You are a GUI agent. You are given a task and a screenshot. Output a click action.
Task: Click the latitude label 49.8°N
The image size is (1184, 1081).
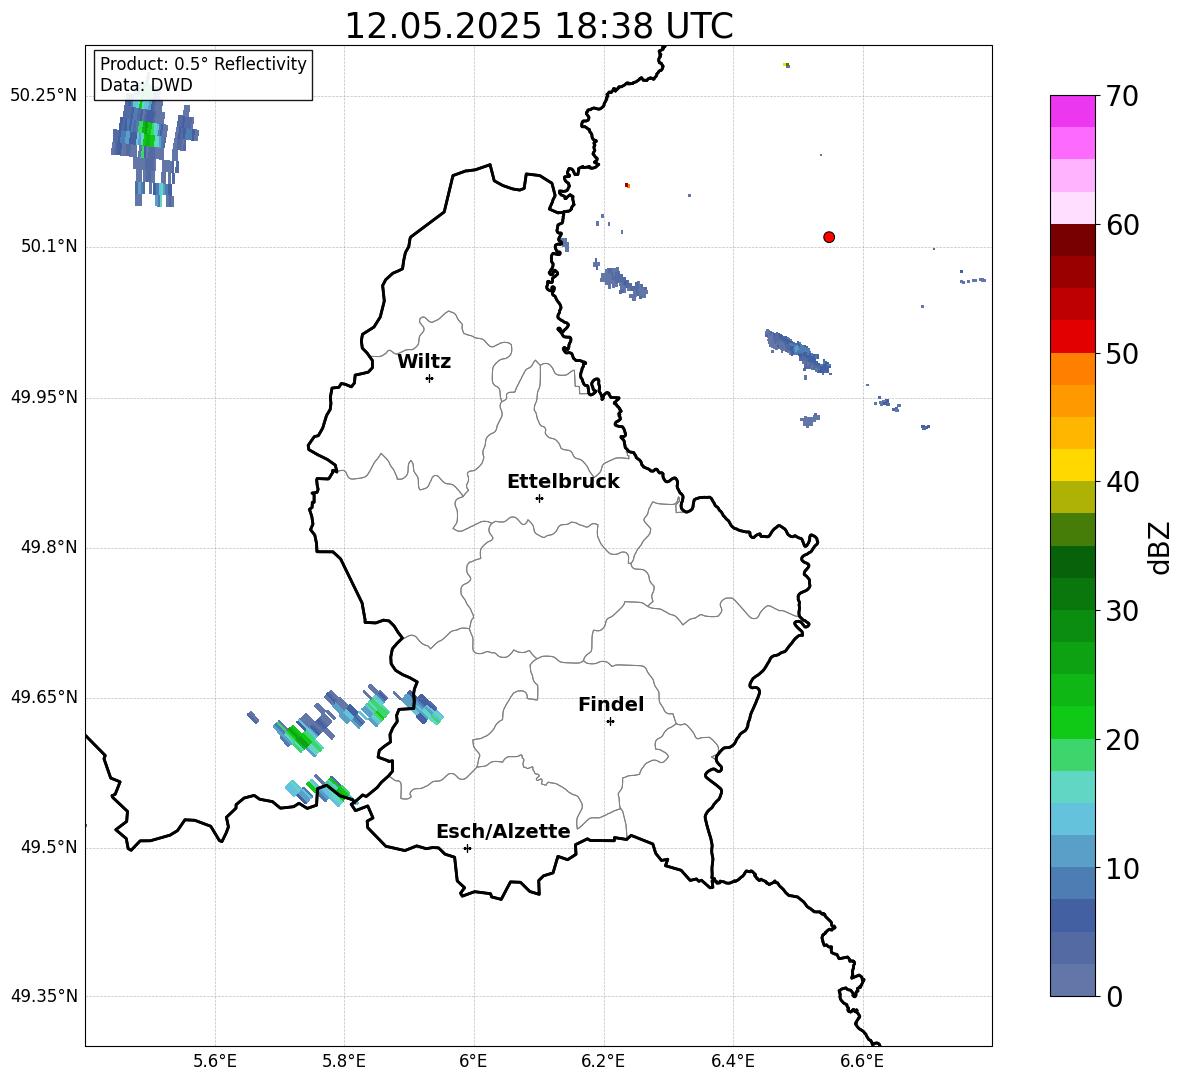tap(49, 547)
